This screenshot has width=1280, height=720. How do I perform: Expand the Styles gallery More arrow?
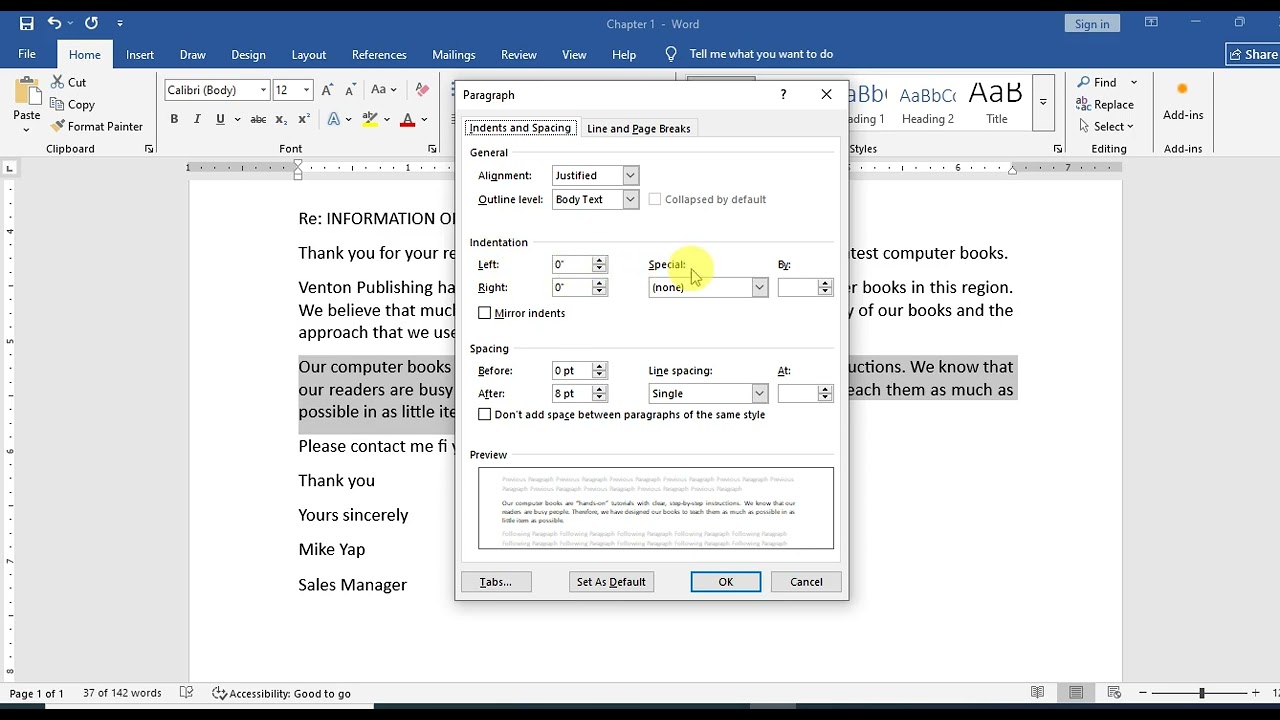(1043, 102)
